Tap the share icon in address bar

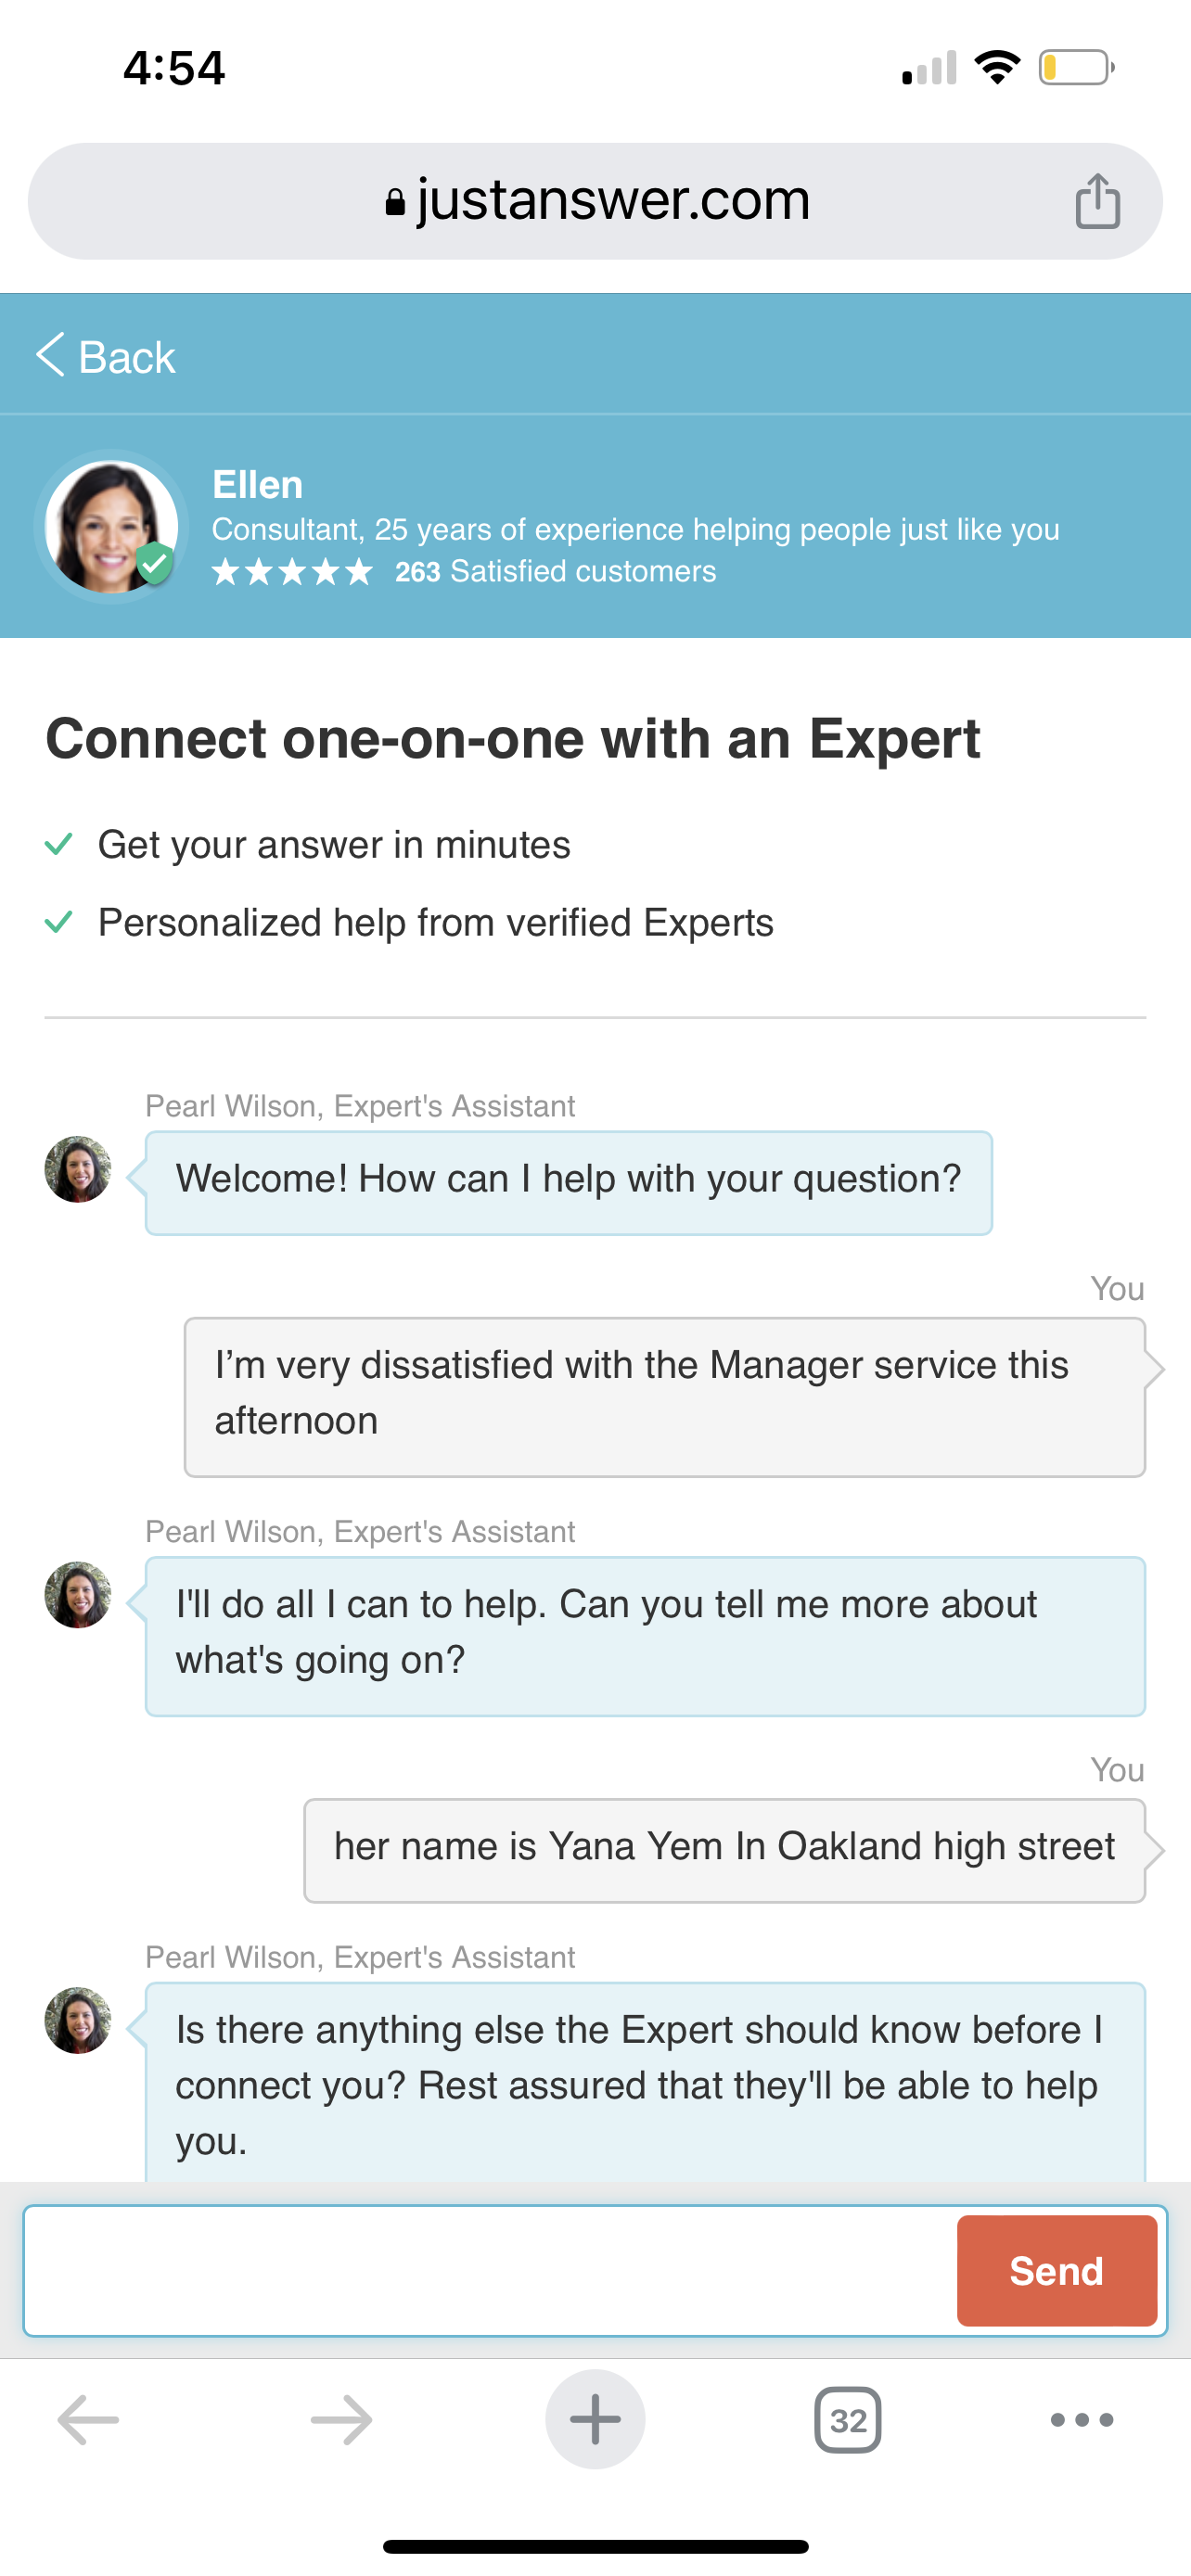point(1097,201)
